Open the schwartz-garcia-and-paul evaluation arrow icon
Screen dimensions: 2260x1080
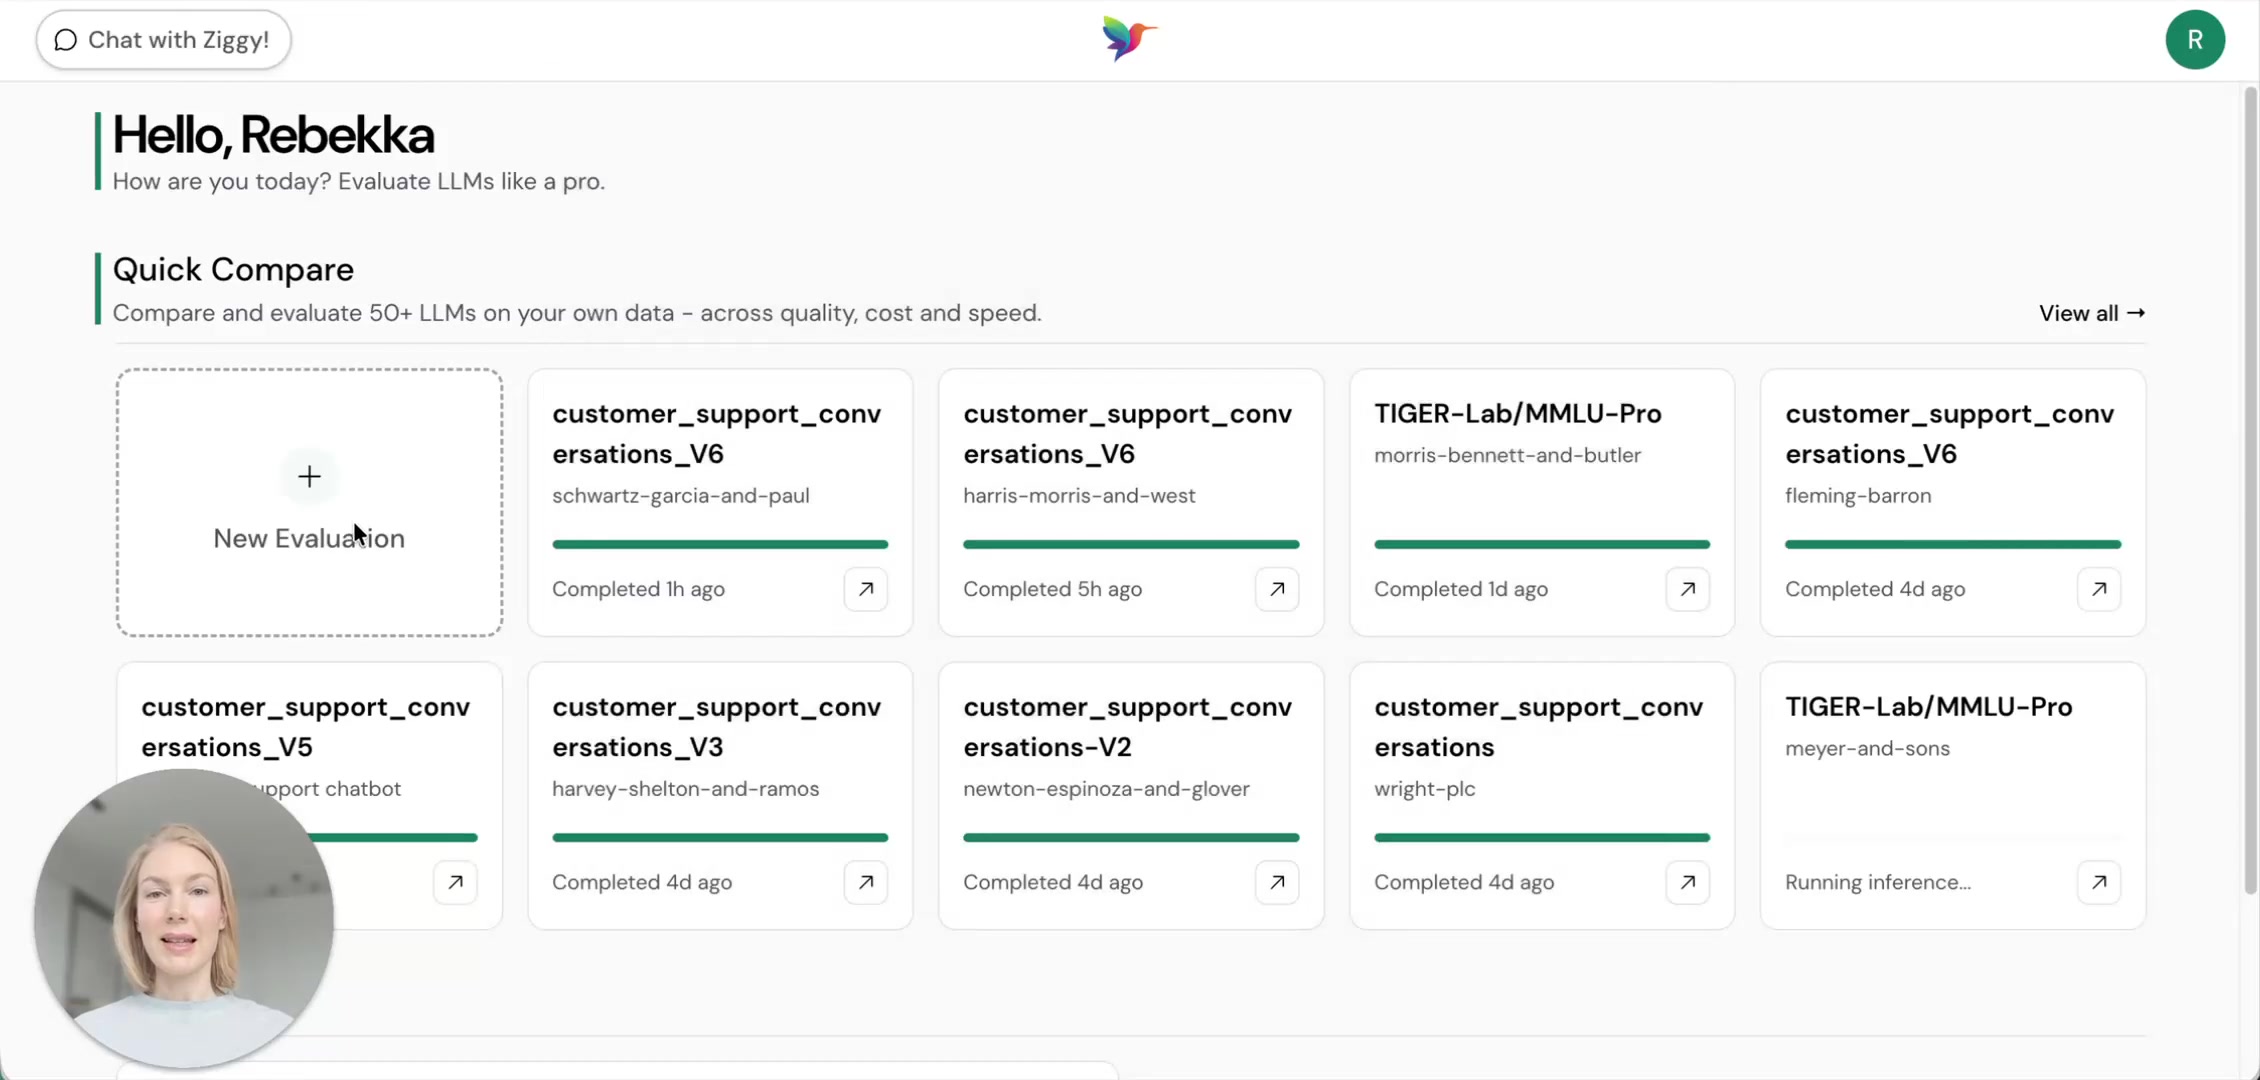866,589
